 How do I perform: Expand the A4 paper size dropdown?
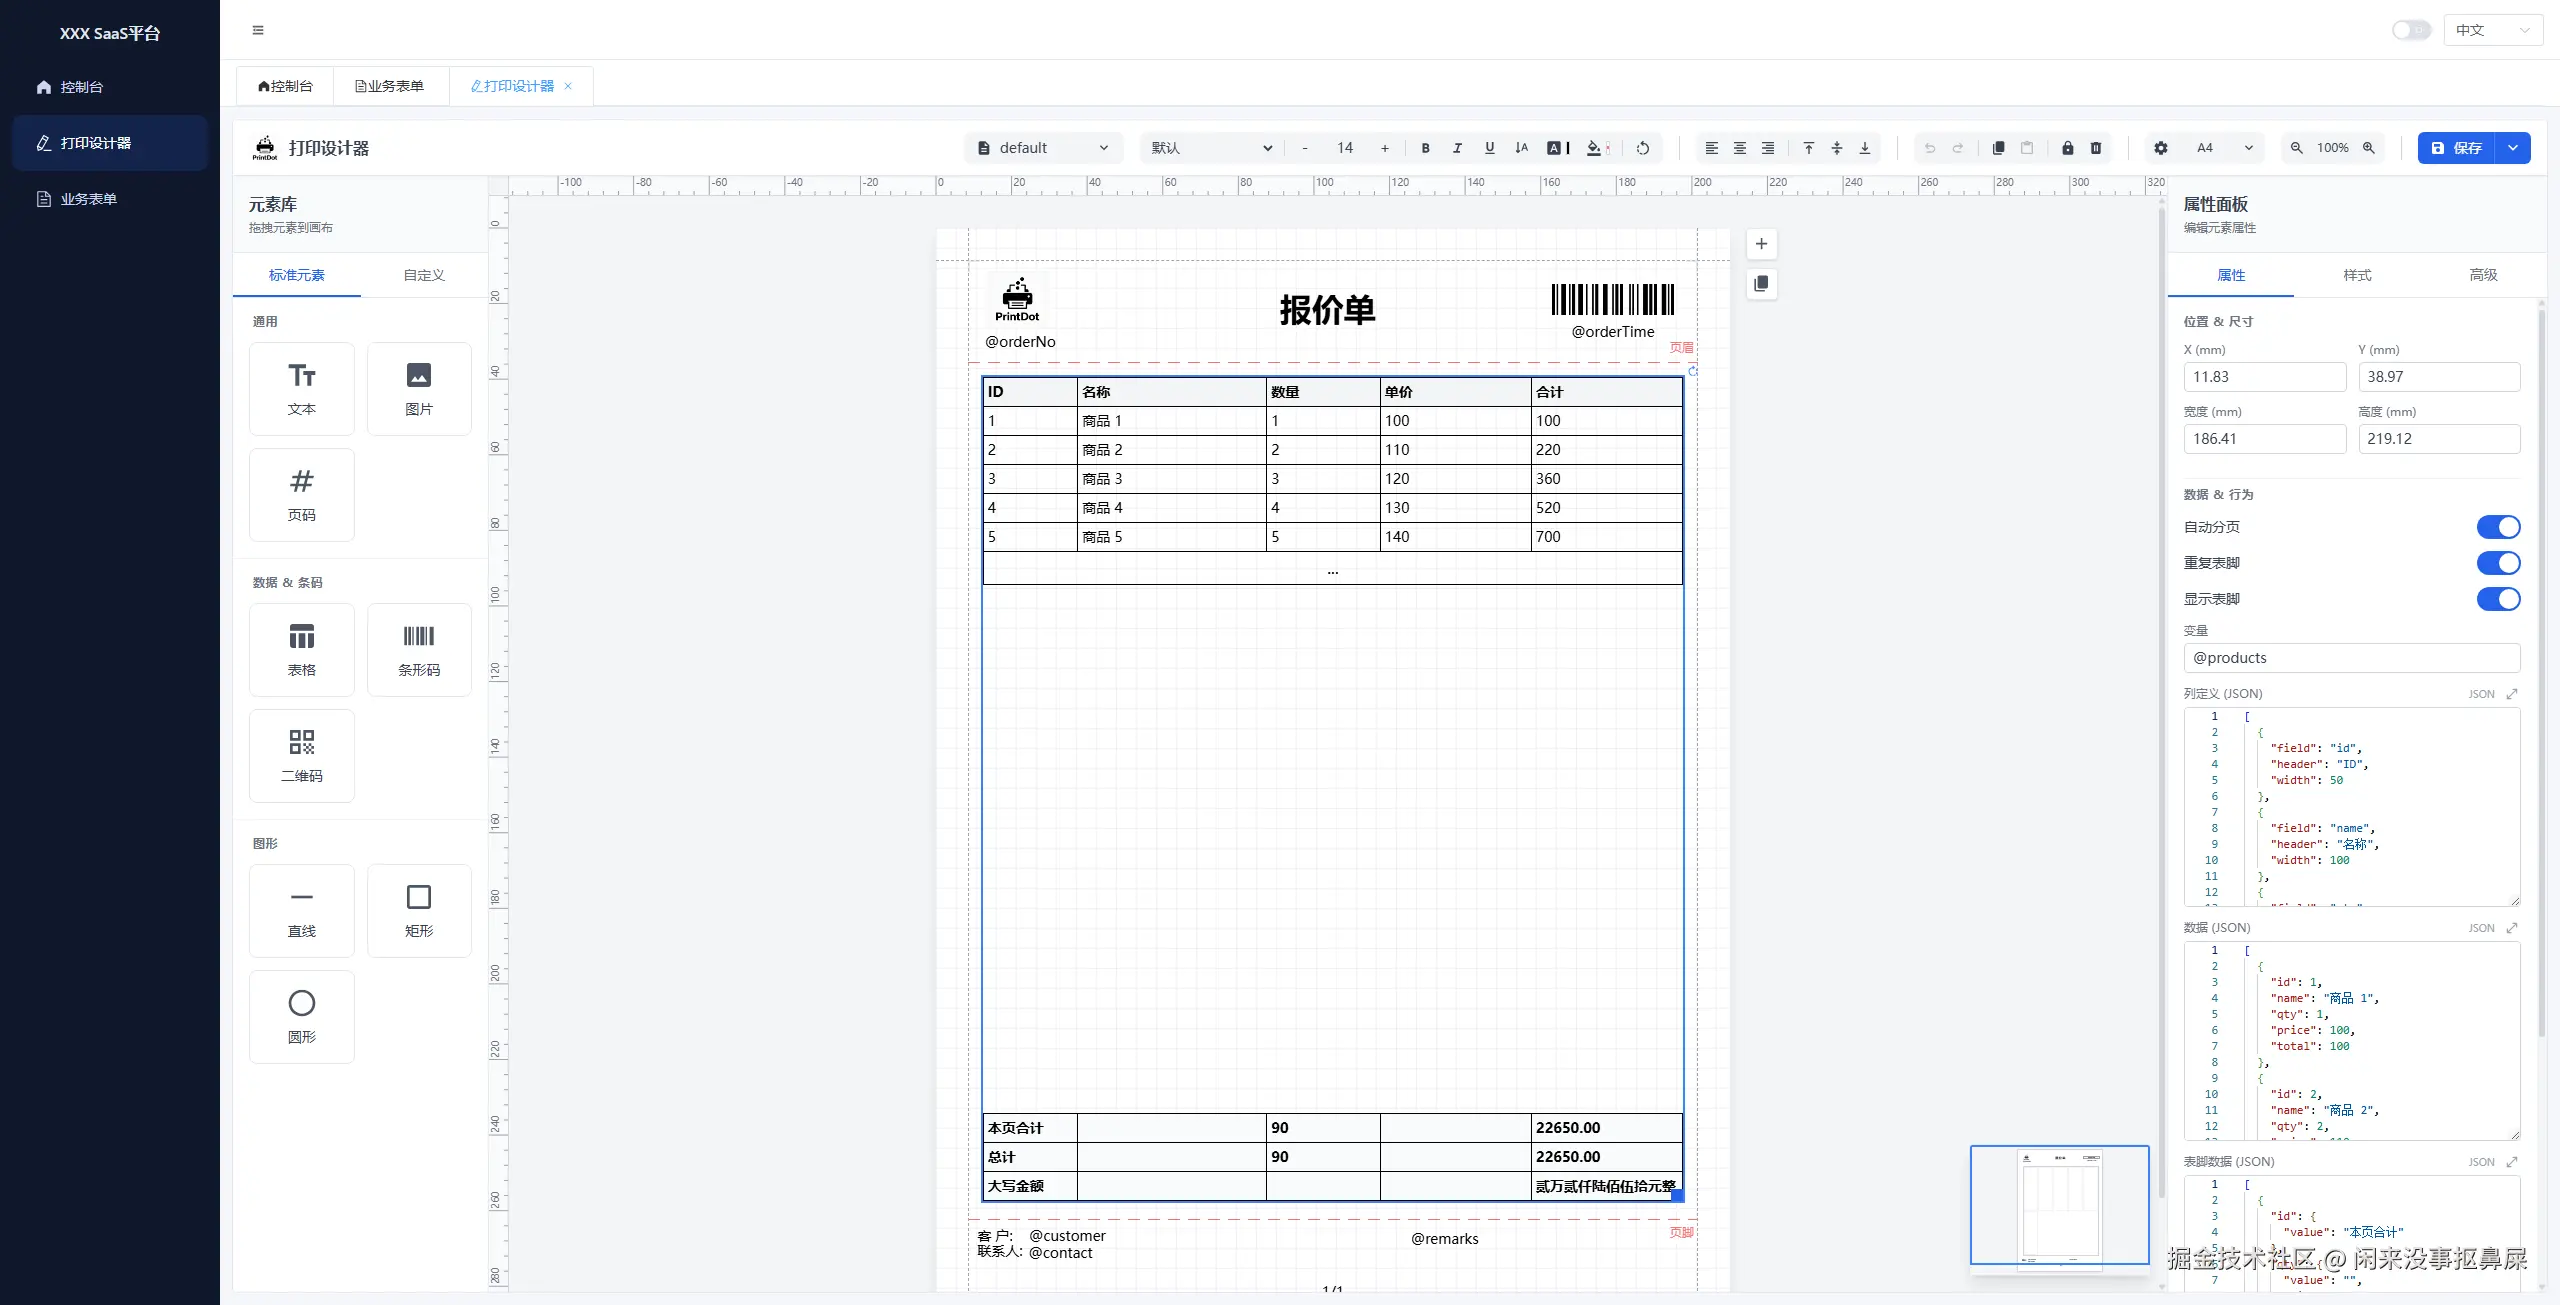2224,148
